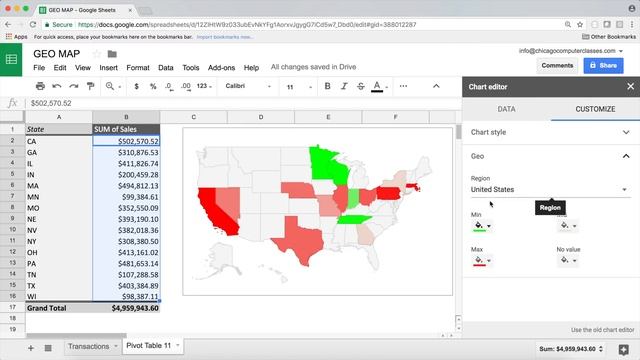
Task: Open the Sum status dropdown
Action: (571, 349)
